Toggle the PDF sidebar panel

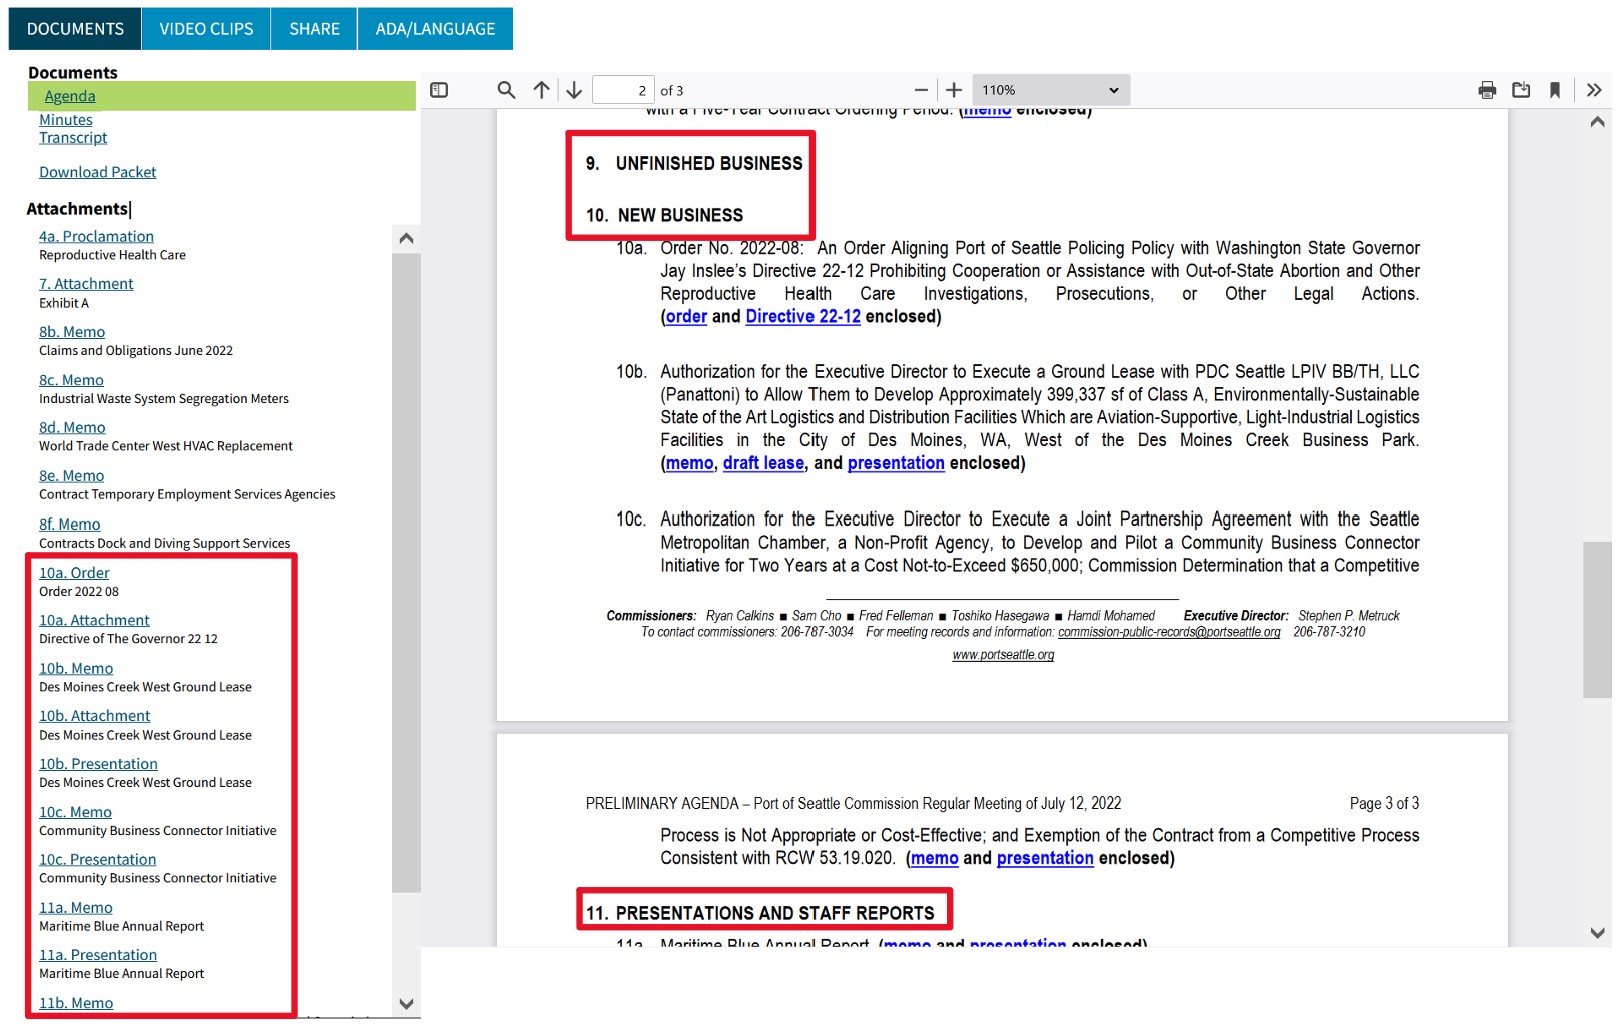tap(439, 90)
